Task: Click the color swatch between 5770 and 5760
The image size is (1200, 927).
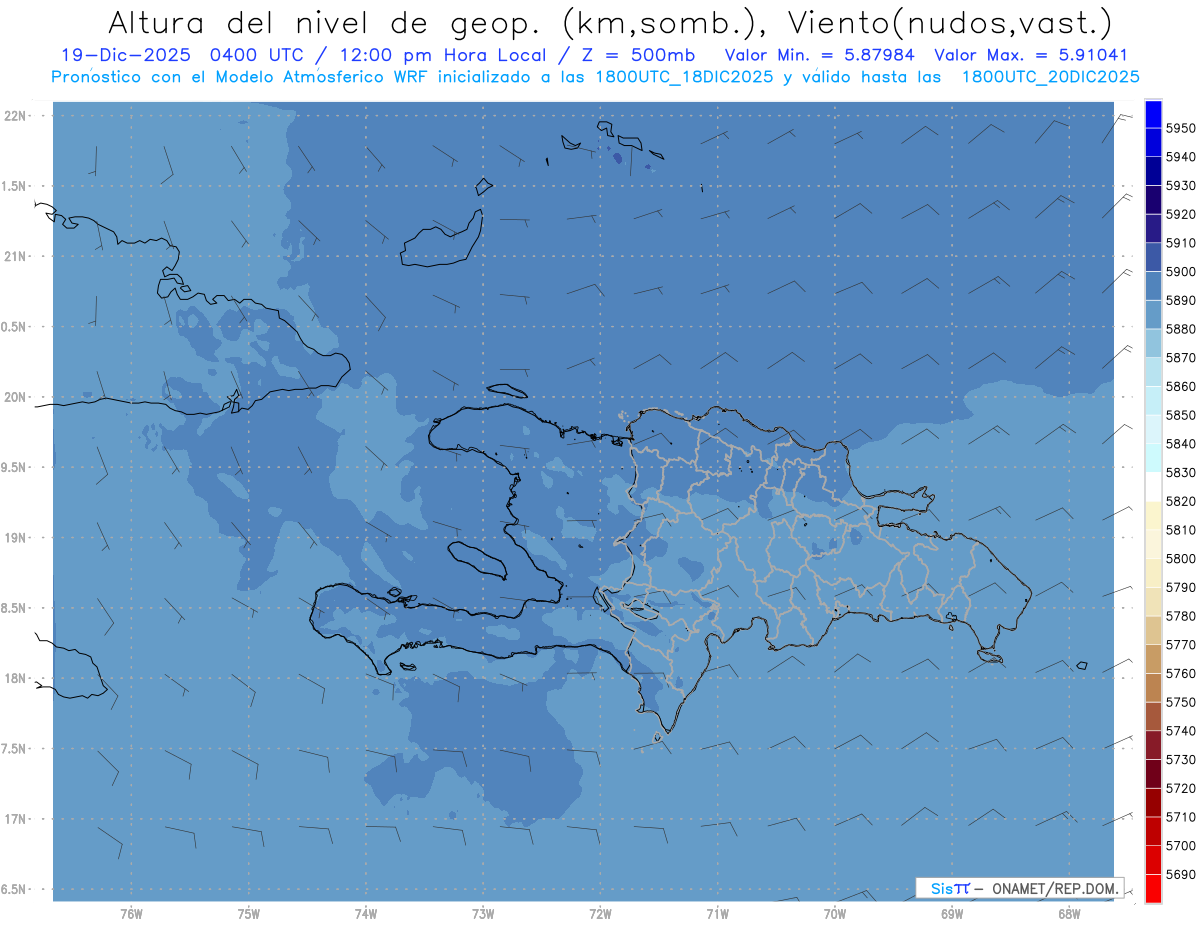Action: pyautogui.click(x=1153, y=659)
